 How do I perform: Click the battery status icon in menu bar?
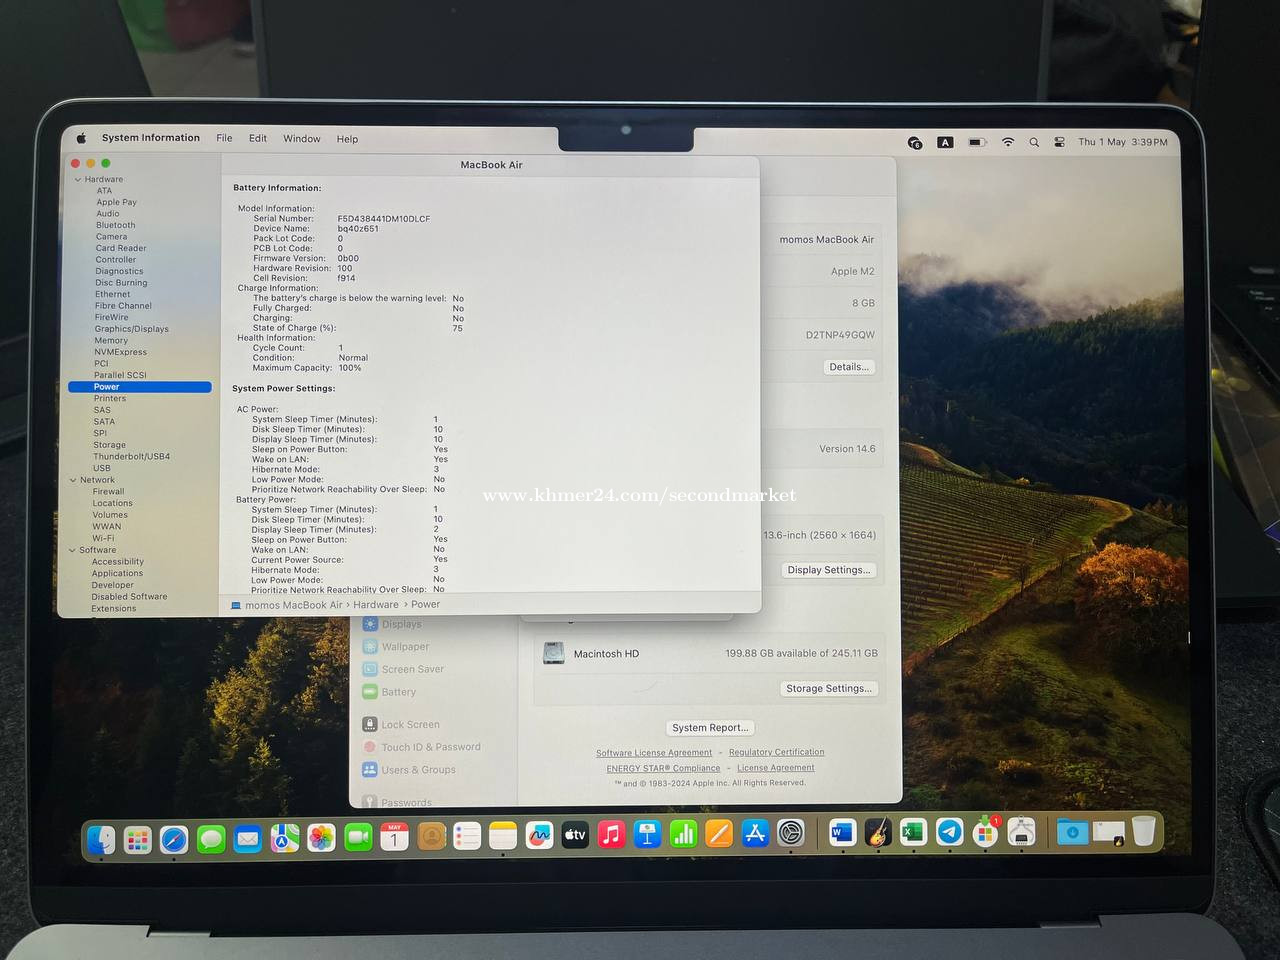[x=978, y=142]
